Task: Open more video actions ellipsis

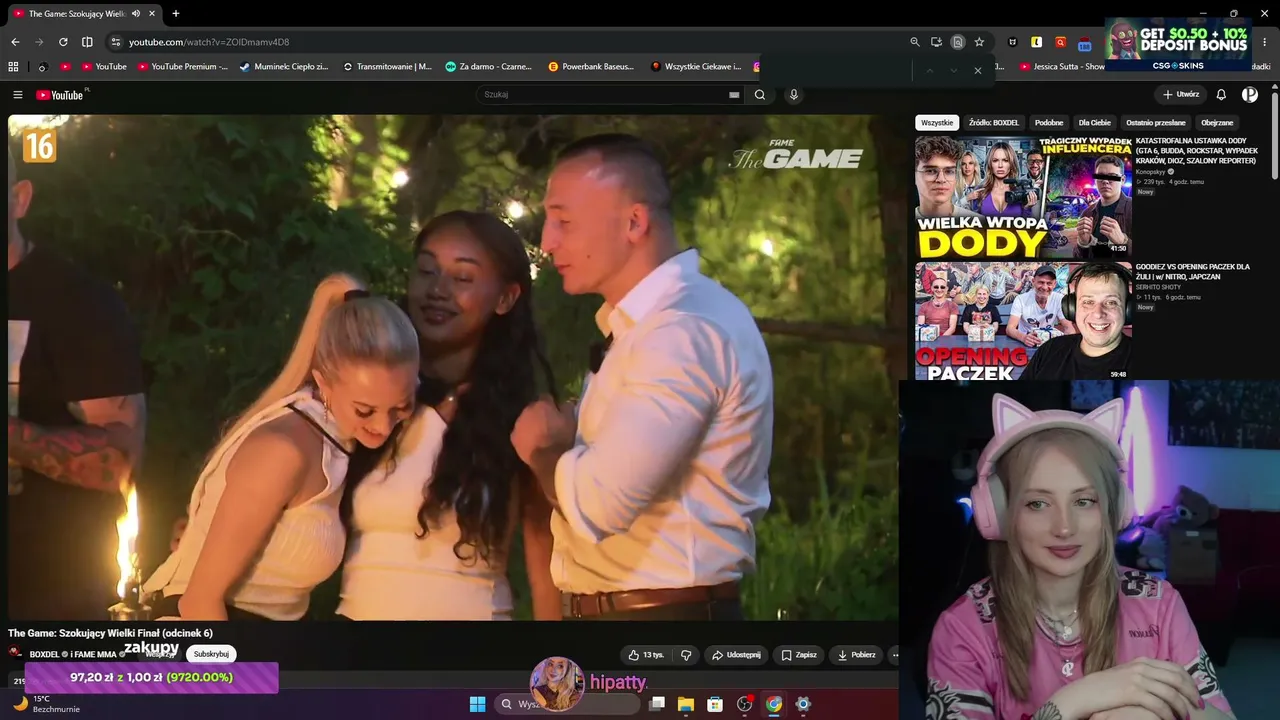Action: pyautogui.click(x=894, y=655)
